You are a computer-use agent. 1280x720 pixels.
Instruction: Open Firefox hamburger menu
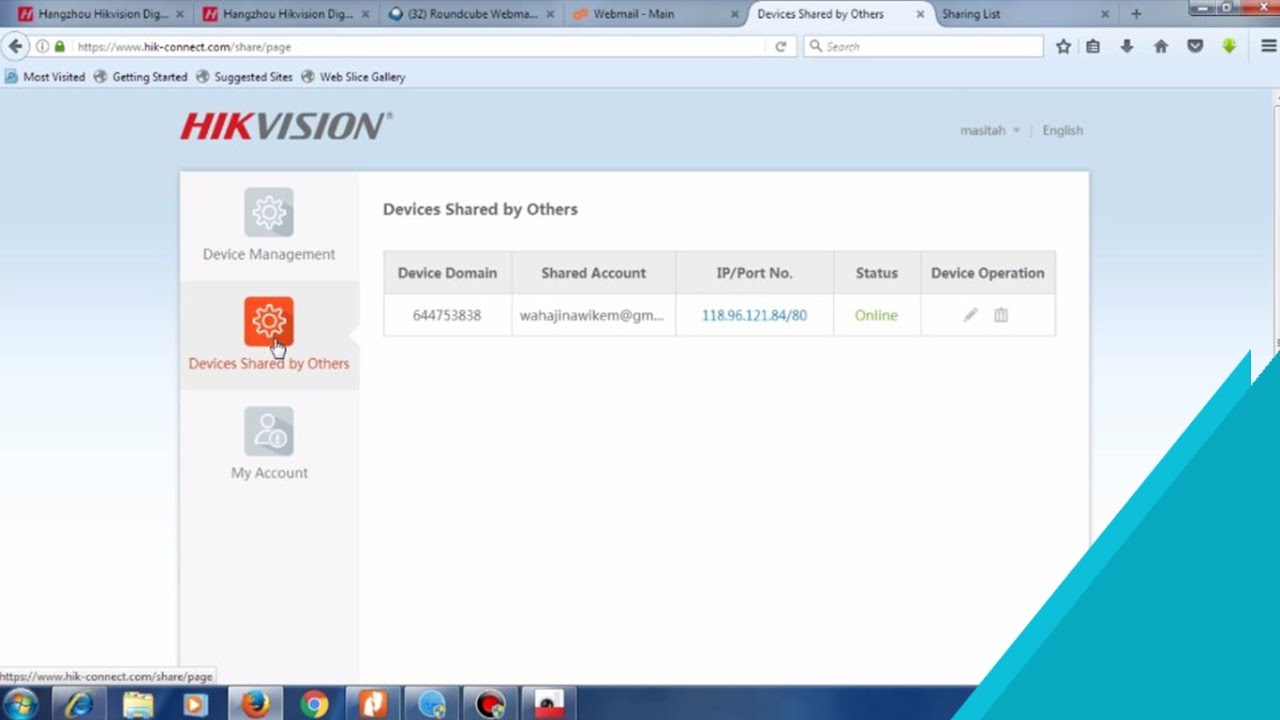1268,46
